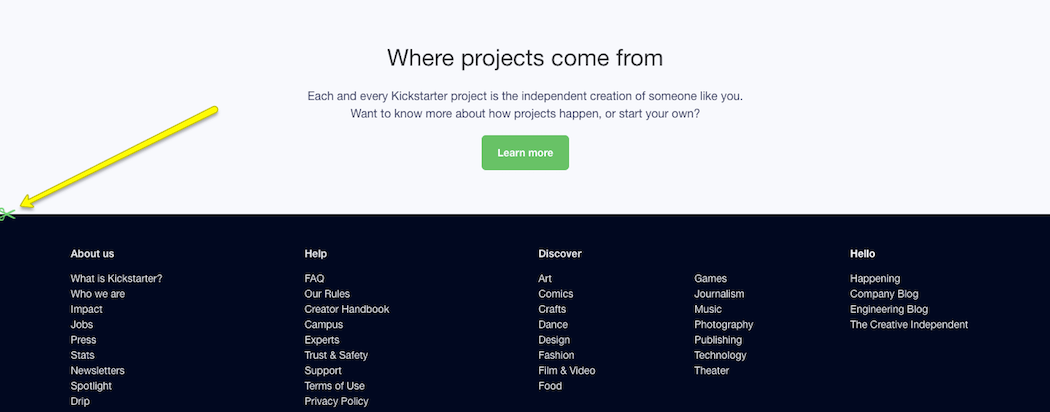The height and width of the screenshot is (412, 1050).
Task: Go to Trust & Safety
Action: click(x=336, y=356)
